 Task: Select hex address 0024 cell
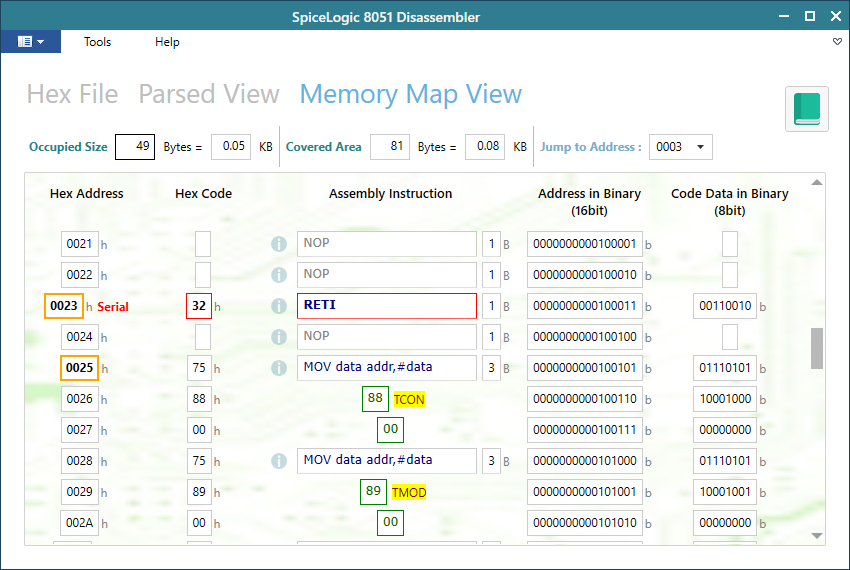point(80,337)
